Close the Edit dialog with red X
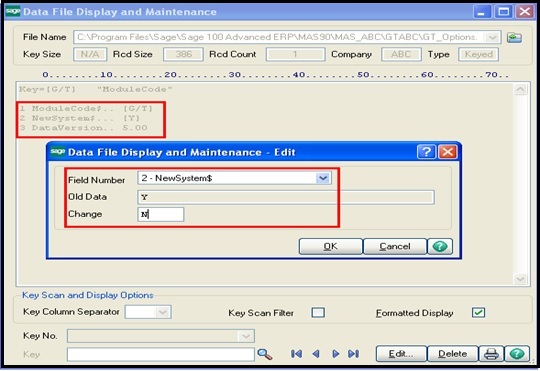Screen dimensions: 540x371 (447, 152)
